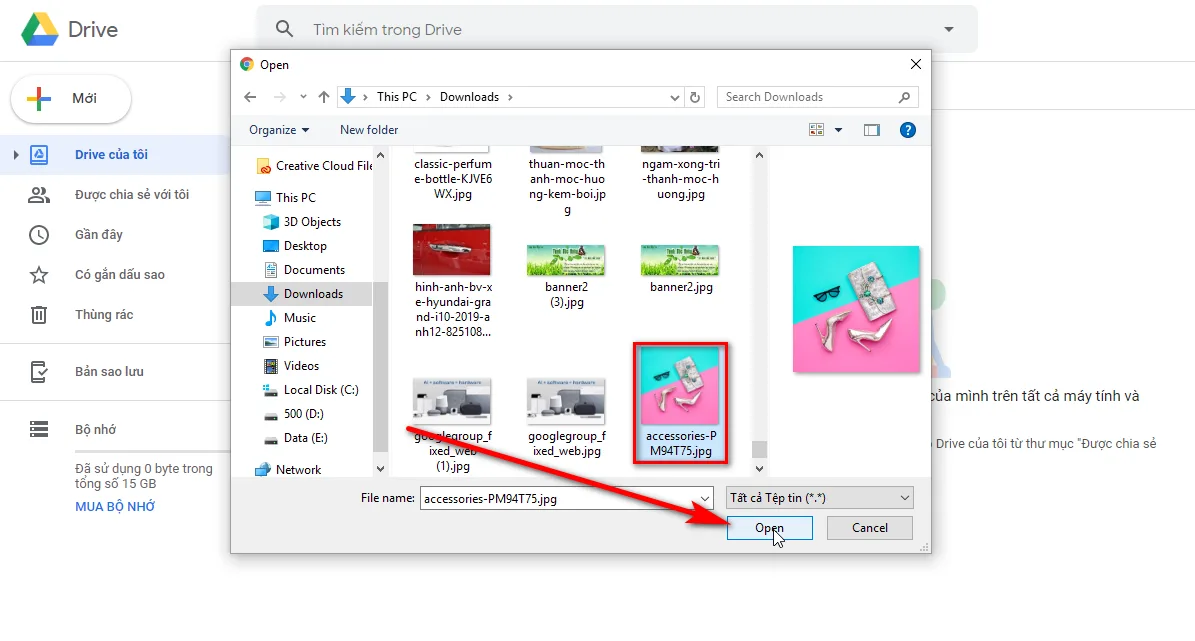Select googlegroup_fixed_web.jpg file

(x=566, y=417)
